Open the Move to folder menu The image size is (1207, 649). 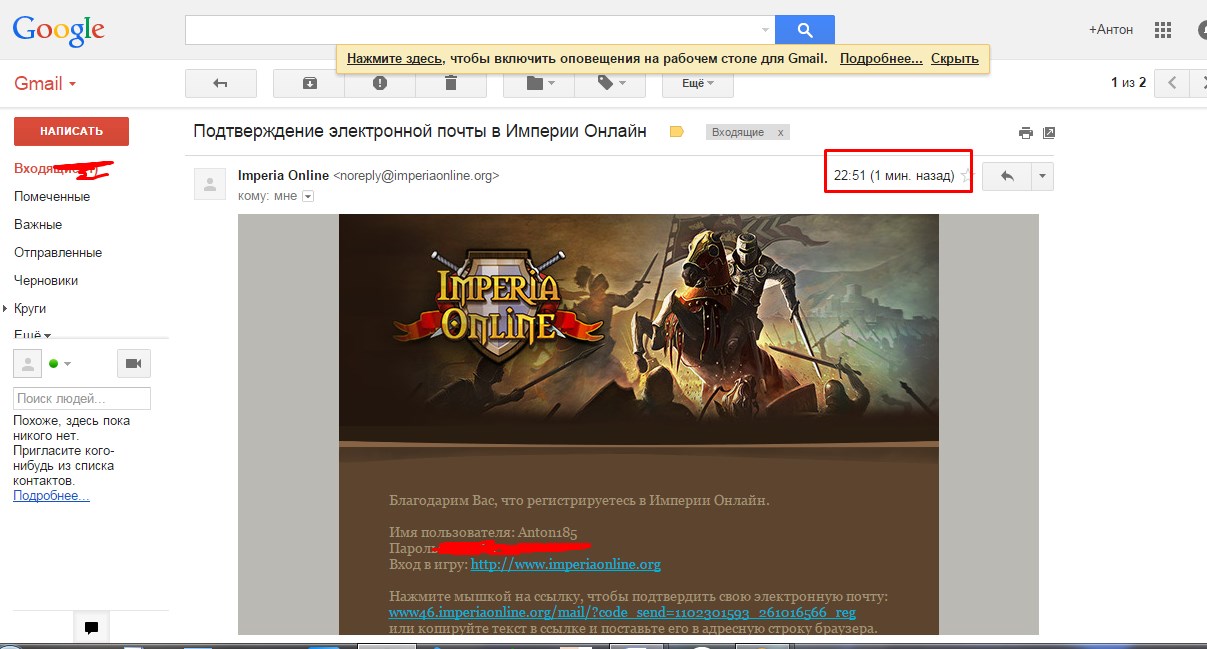point(539,83)
